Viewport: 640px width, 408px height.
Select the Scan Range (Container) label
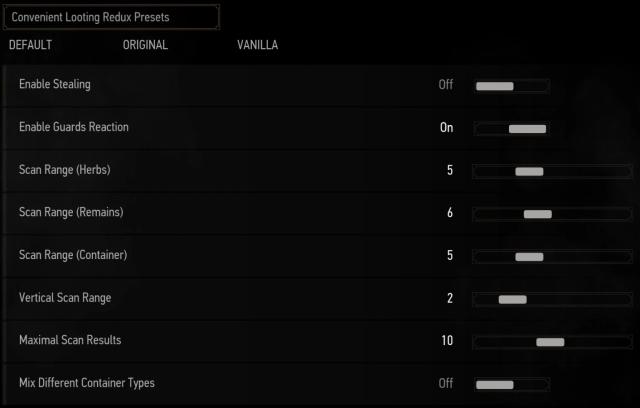click(x=73, y=256)
